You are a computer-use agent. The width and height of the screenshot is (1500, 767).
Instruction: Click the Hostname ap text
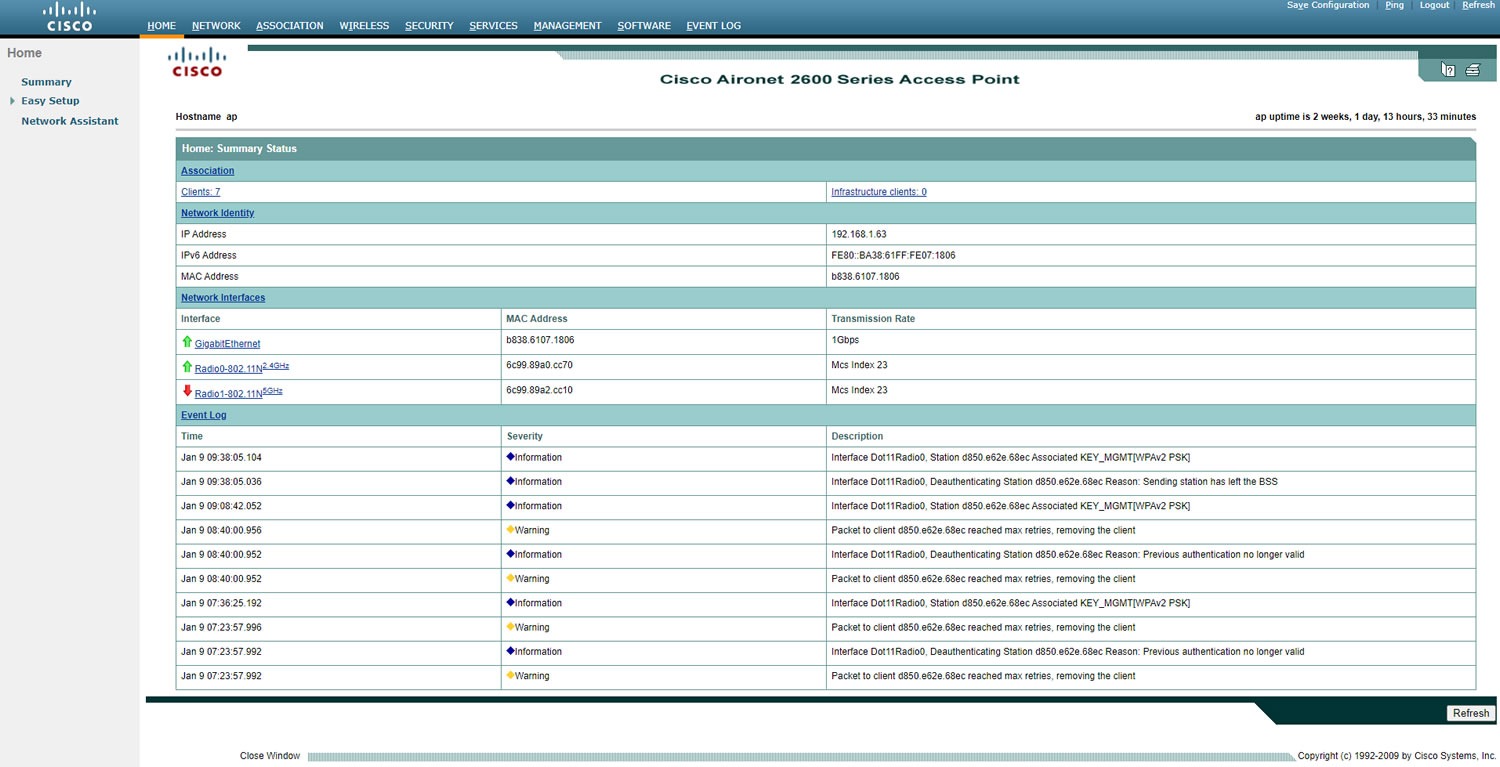[206, 117]
